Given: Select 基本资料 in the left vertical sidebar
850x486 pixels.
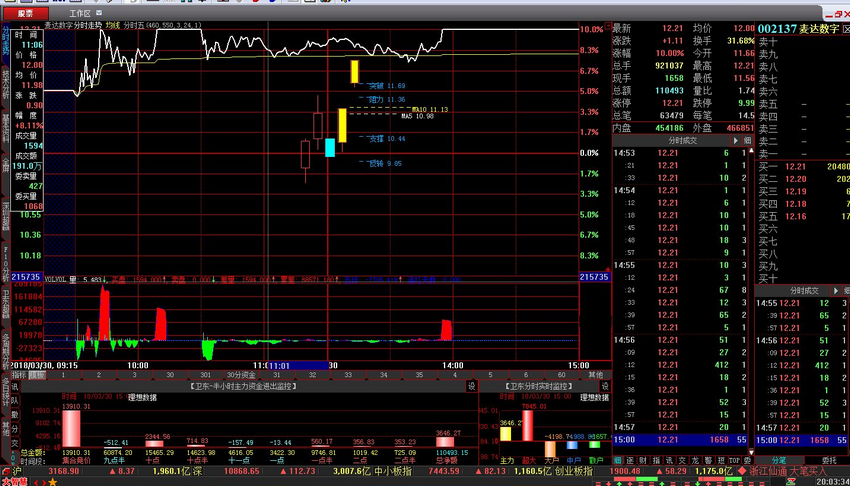Looking at the screenshot, I should (5, 127).
